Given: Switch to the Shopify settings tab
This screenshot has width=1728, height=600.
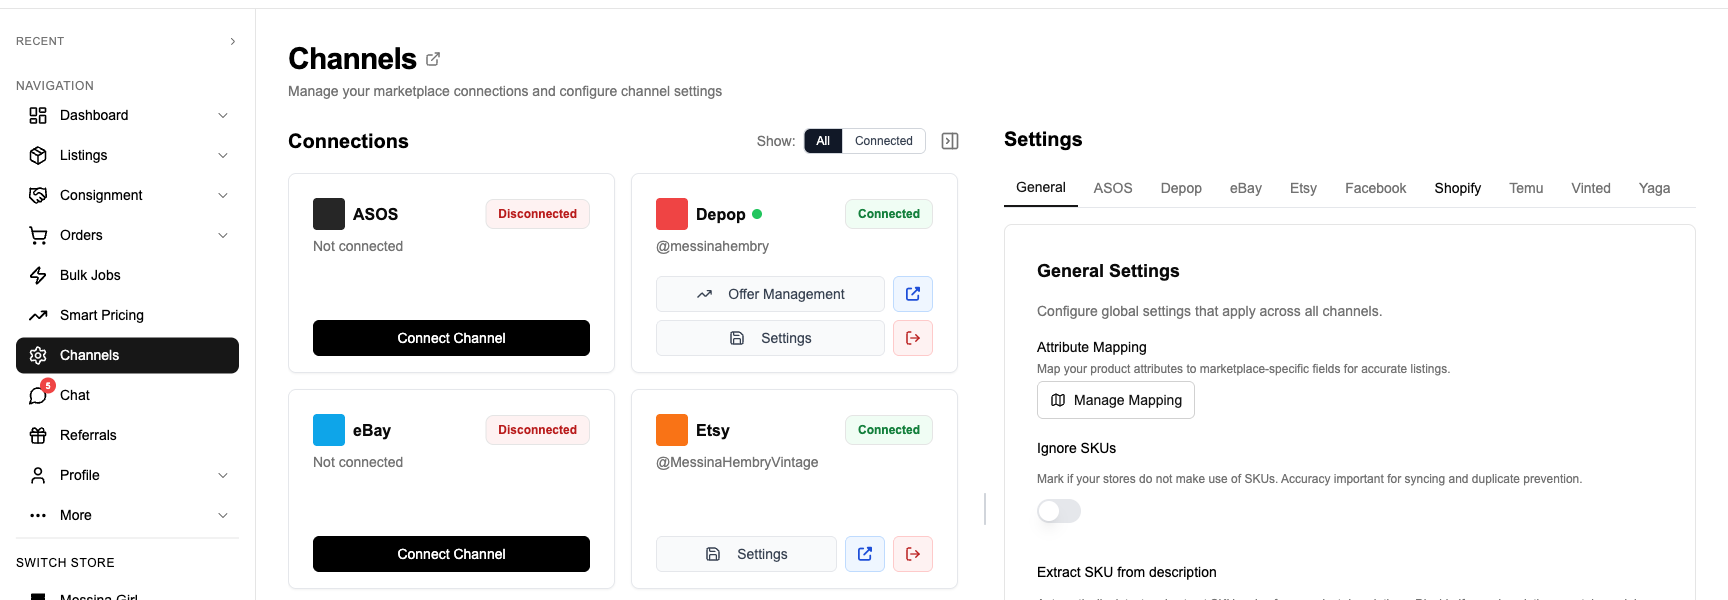Looking at the screenshot, I should (x=1457, y=188).
